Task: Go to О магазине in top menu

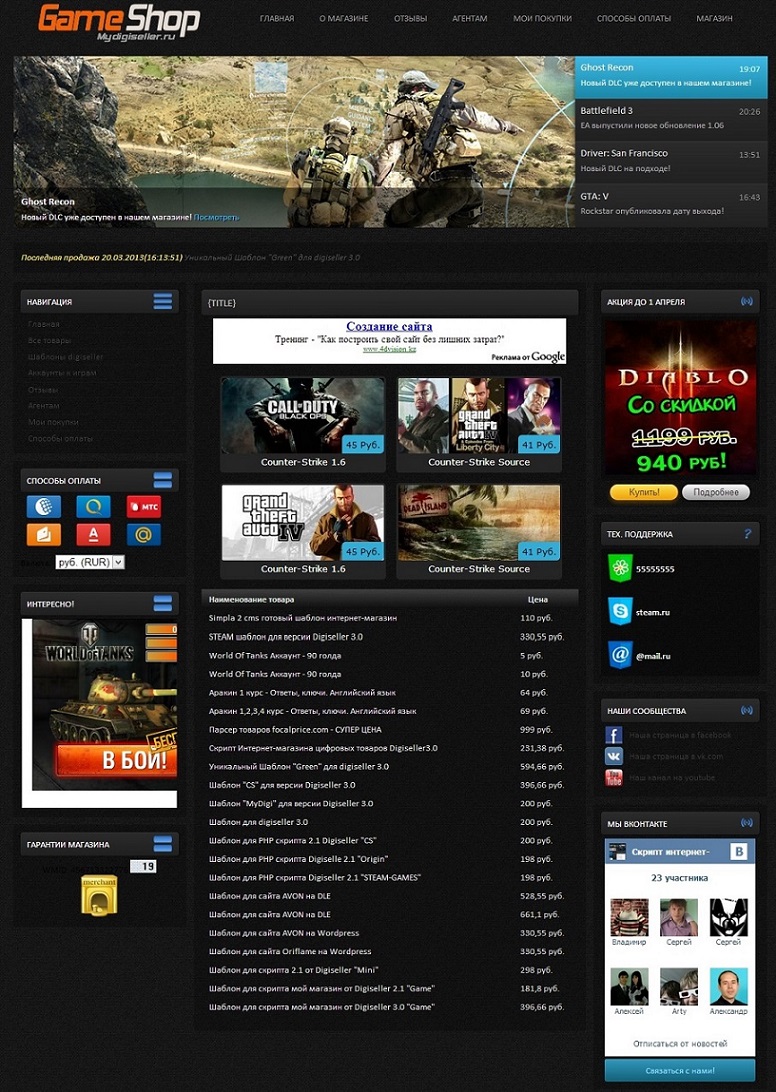Action: 343,18
